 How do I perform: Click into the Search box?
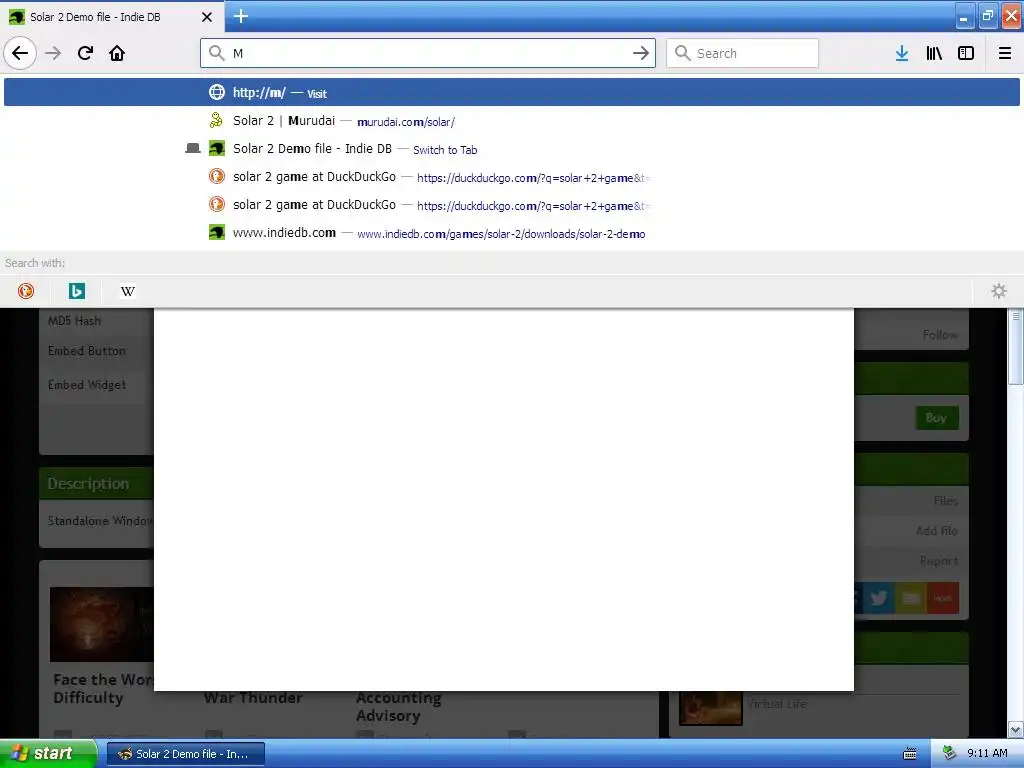click(742, 53)
